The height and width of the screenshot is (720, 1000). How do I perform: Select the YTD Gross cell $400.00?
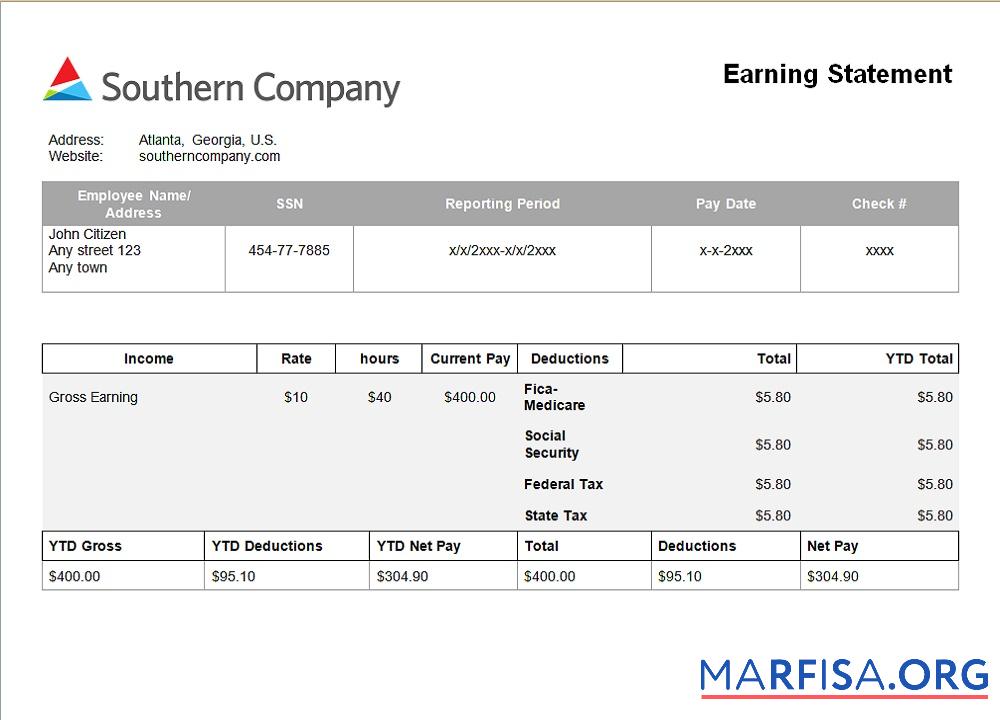tap(74, 576)
